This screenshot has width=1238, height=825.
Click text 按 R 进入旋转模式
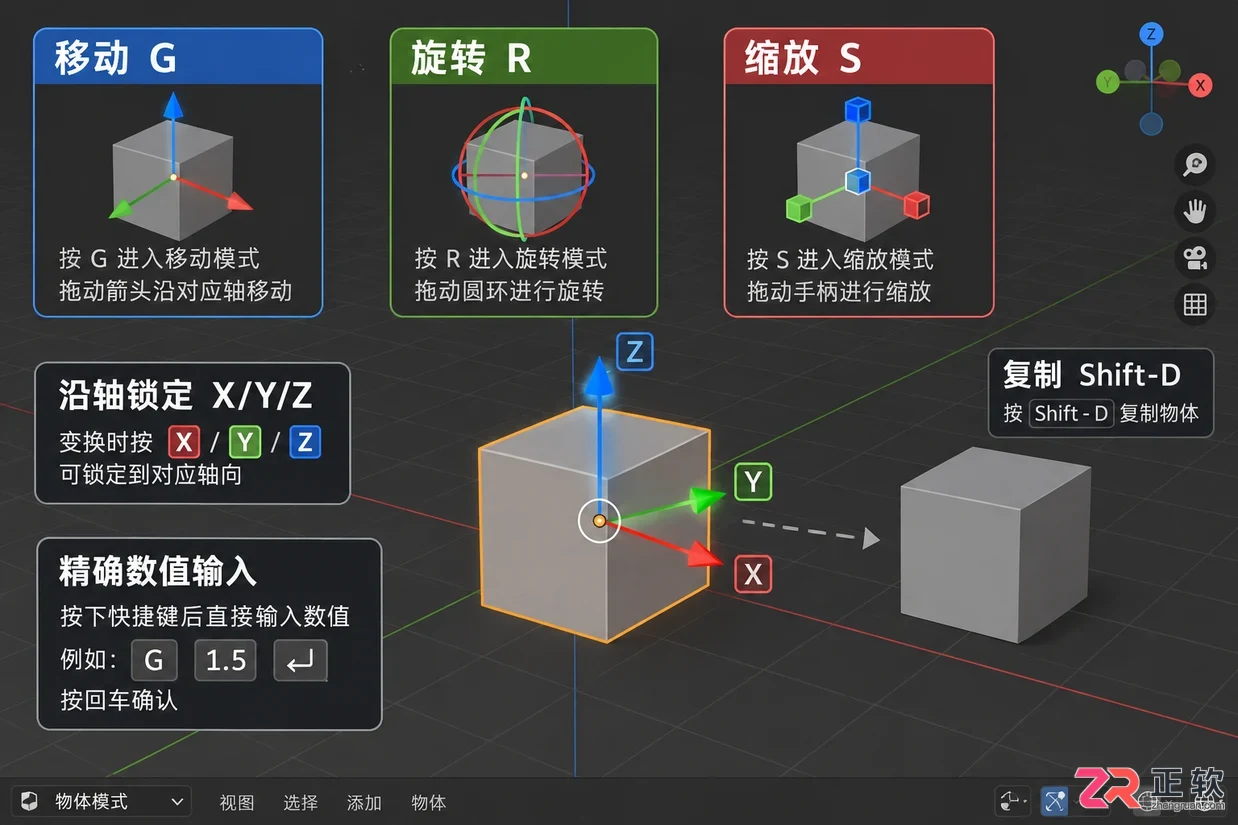[510, 259]
